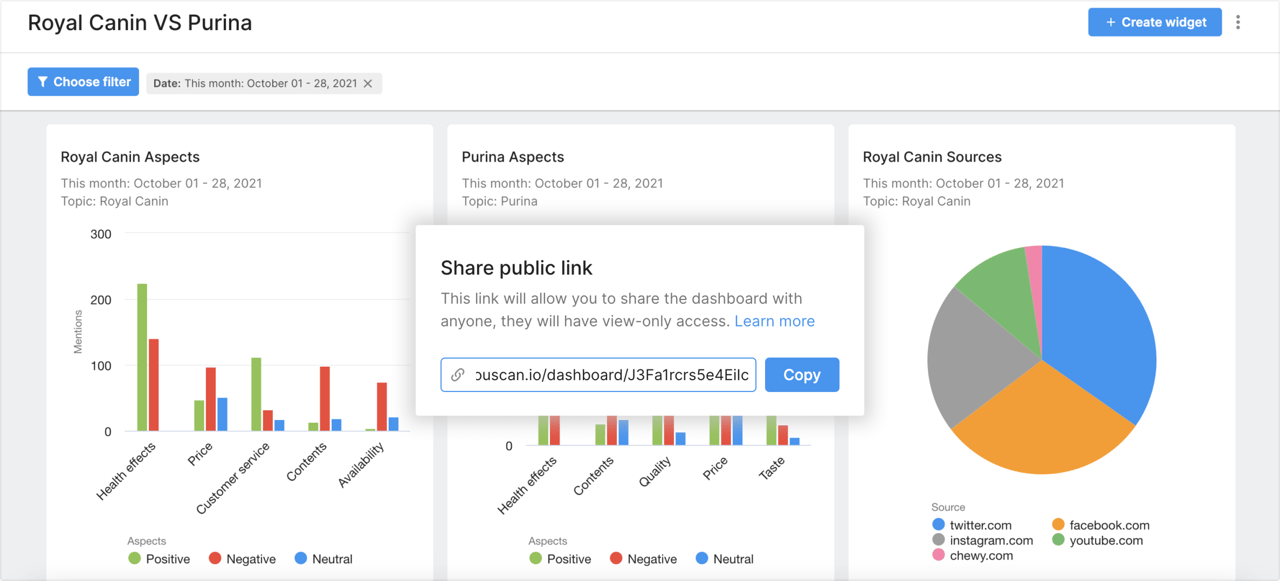Click the plus icon on Create widget
The image size is (1280, 581).
[1113, 21]
